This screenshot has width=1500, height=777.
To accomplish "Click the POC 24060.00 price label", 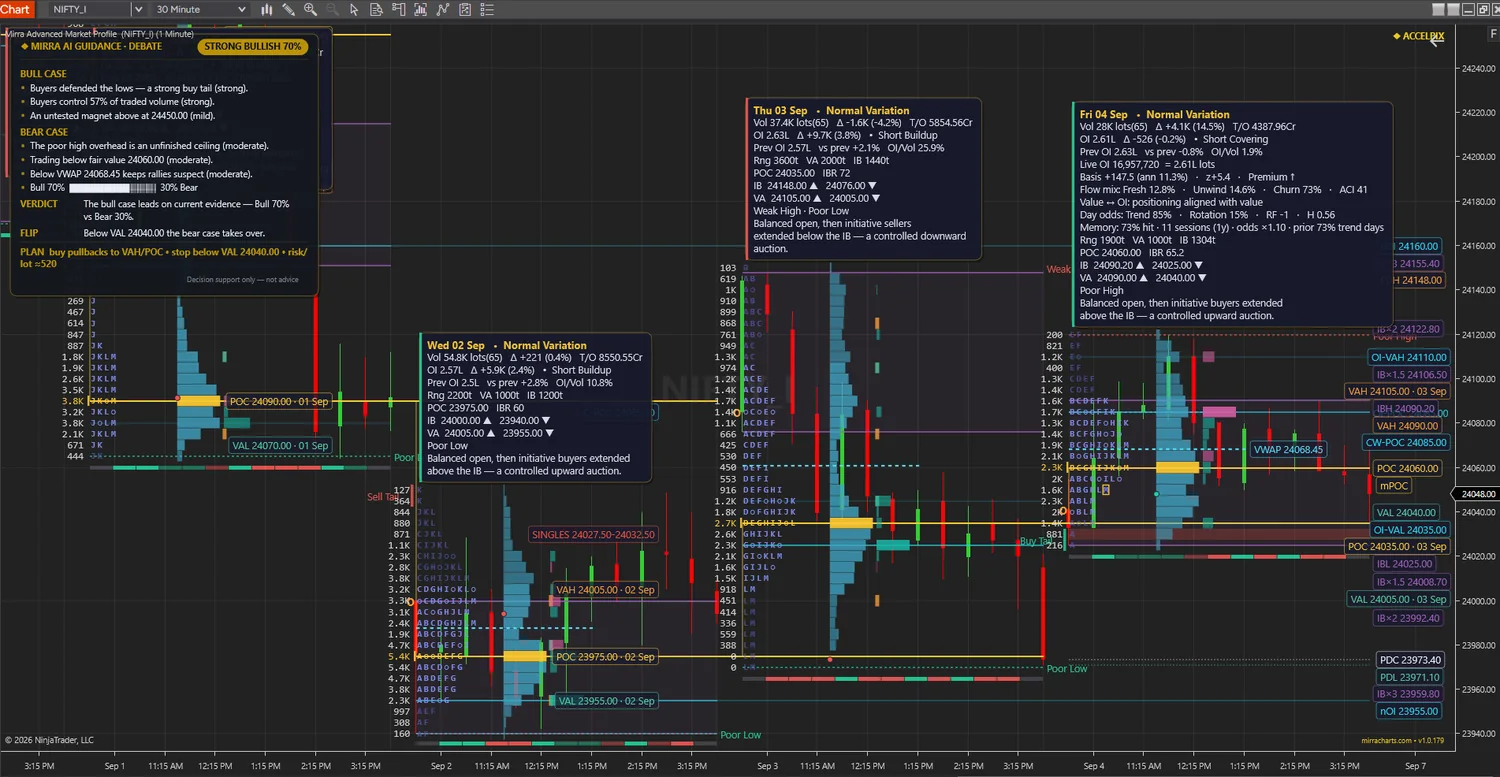I will click(1407, 468).
